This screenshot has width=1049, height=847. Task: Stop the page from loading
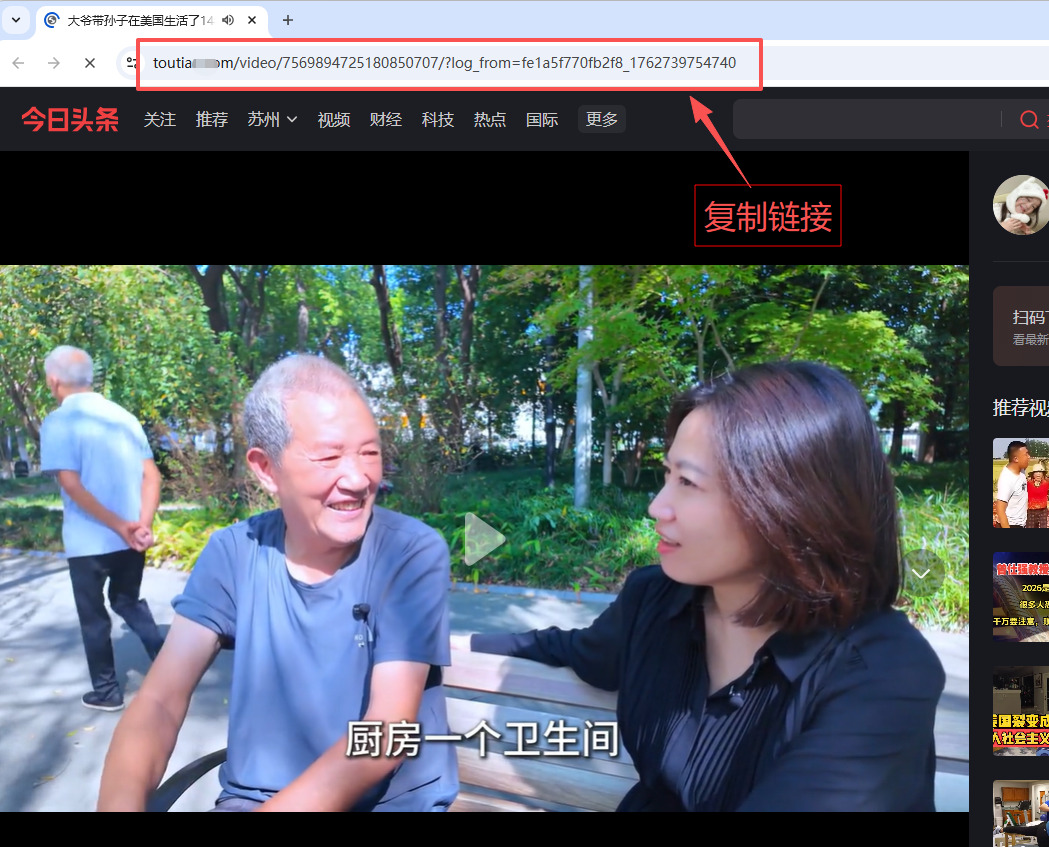pyautogui.click(x=89, y=63)
